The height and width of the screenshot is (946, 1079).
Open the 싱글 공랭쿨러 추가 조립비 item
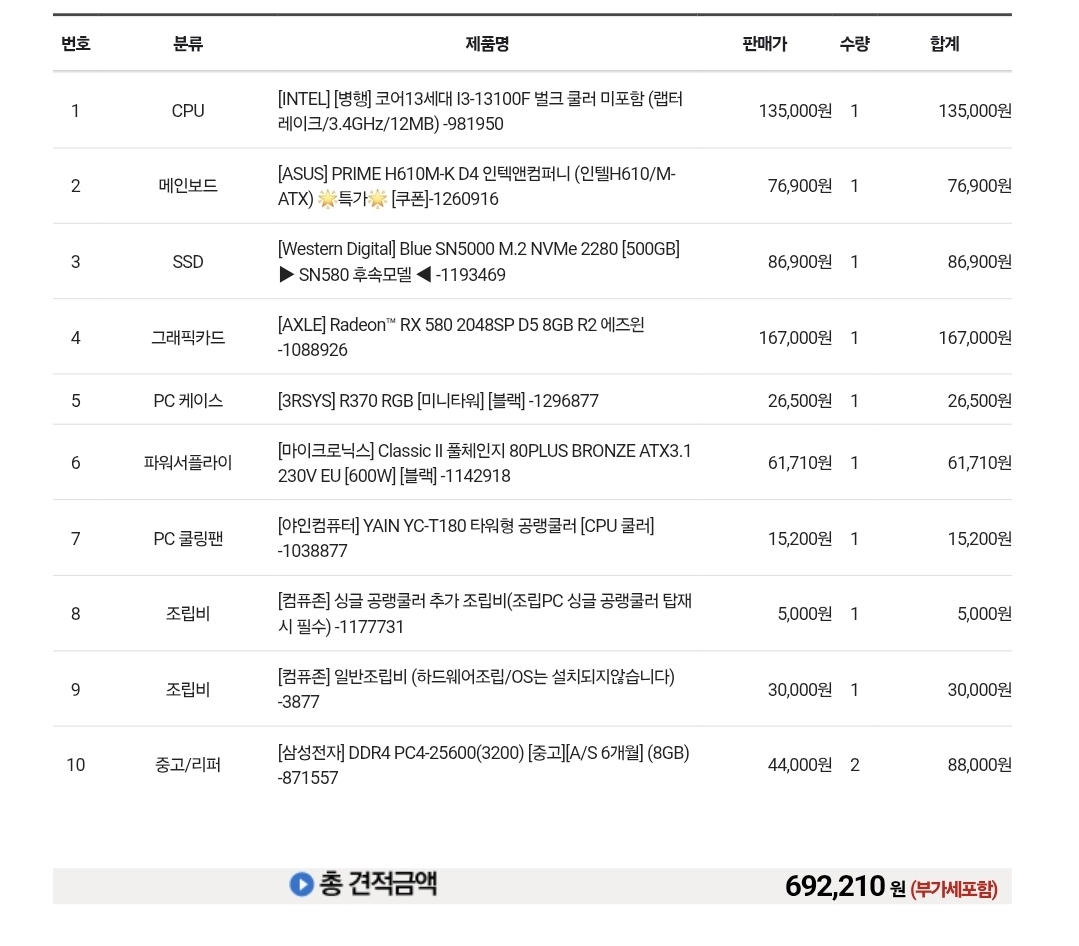click(x=484, y=614)
